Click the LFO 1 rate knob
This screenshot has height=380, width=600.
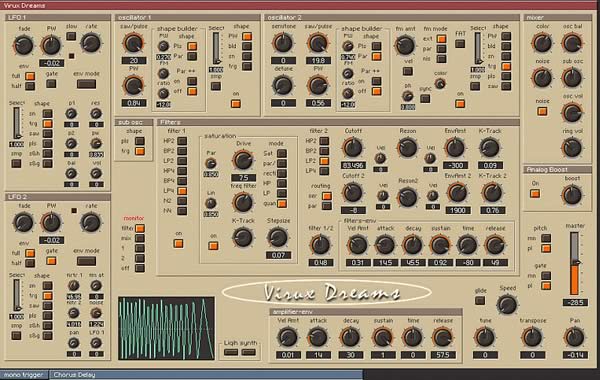(x=91, y=42)
